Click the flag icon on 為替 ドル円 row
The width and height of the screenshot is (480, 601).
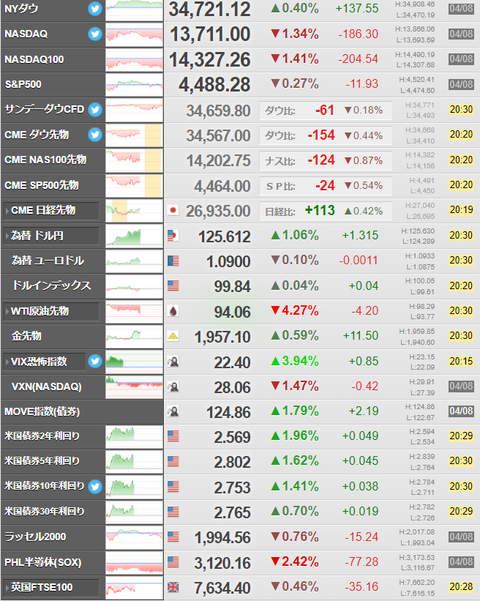click(173, 235)
